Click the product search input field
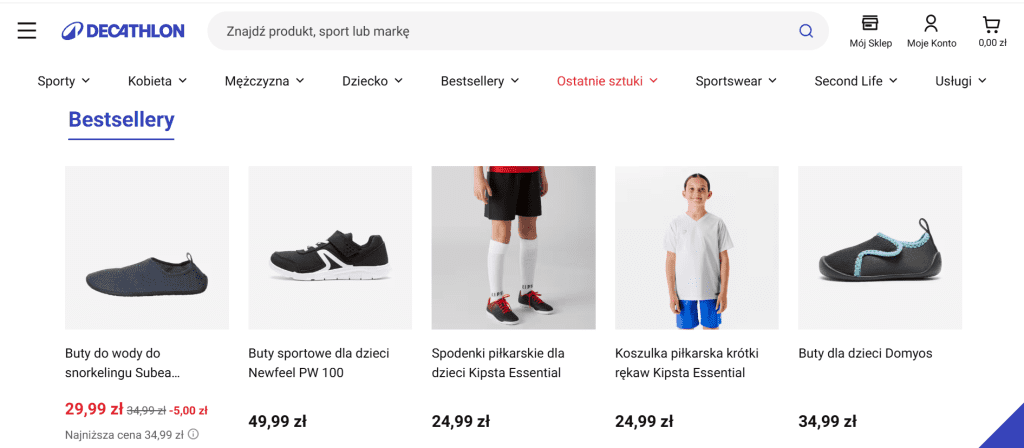1024x448 pixels. [x=500, y=31]
